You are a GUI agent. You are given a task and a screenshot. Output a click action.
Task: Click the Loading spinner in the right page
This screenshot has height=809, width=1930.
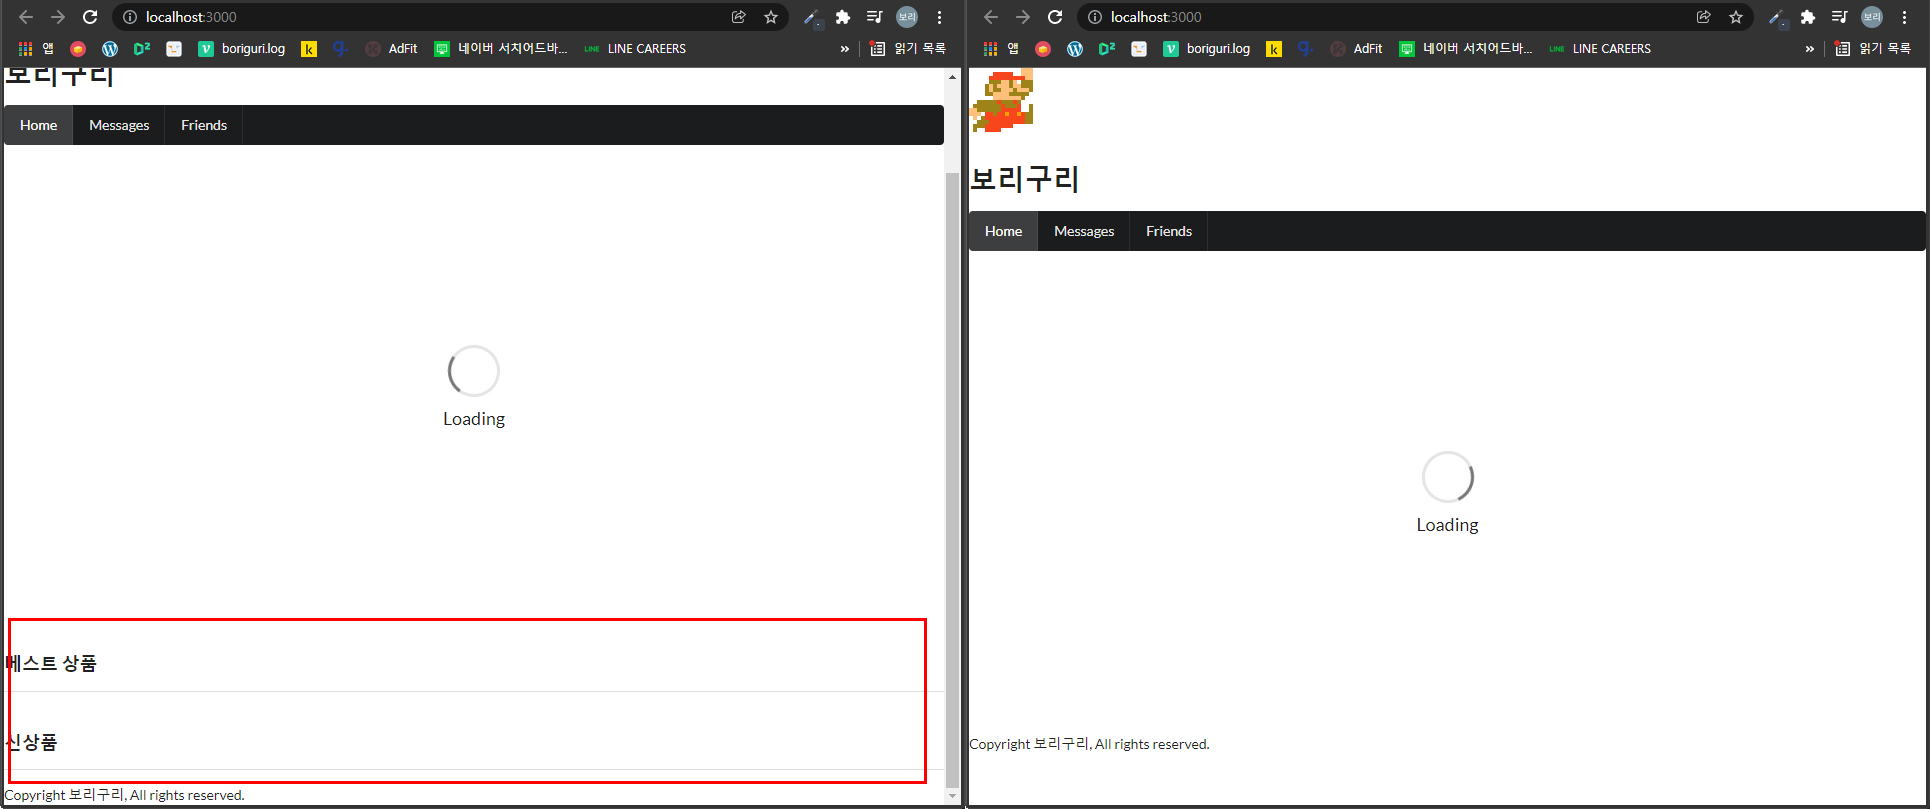pyautogui.click(x=1448, y=477)
